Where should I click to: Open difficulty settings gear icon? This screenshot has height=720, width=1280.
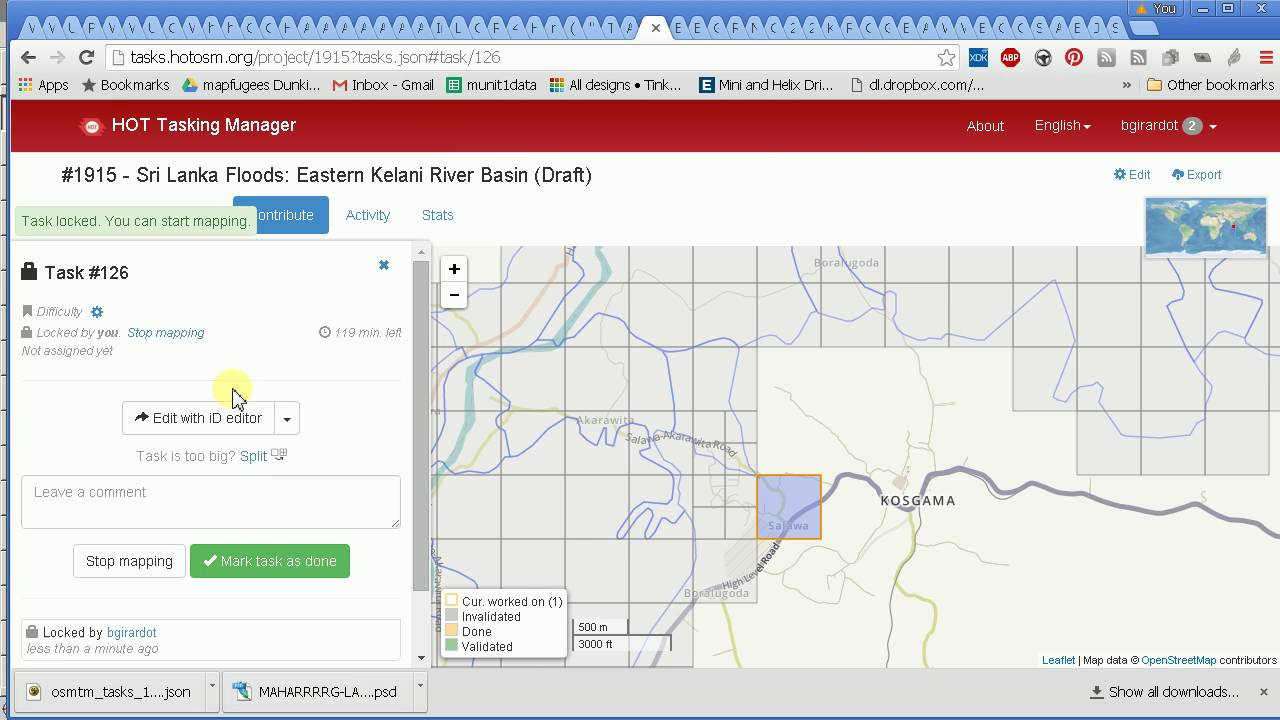pyautogui.click(x=97, y=312)
